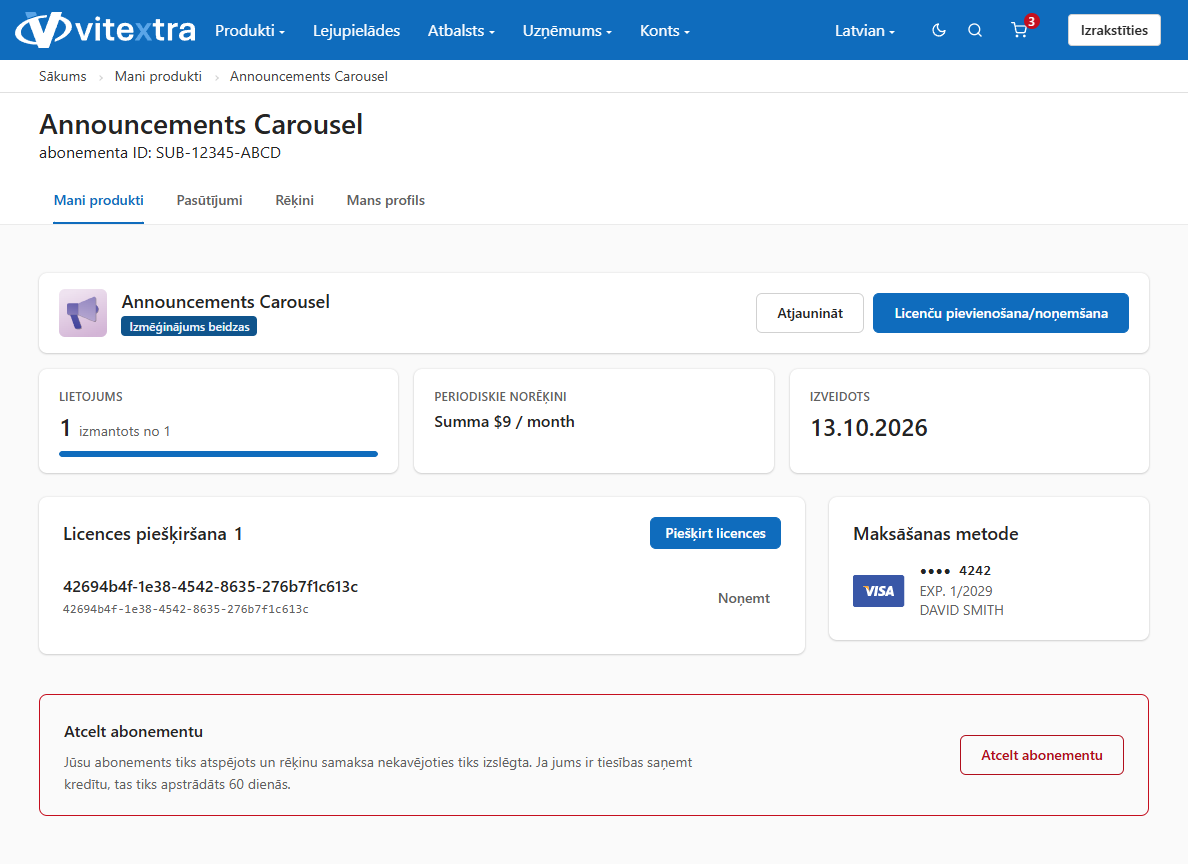Click the Summa $9 / month text
Screen dimensions: 1188x864
click(505, 421)
